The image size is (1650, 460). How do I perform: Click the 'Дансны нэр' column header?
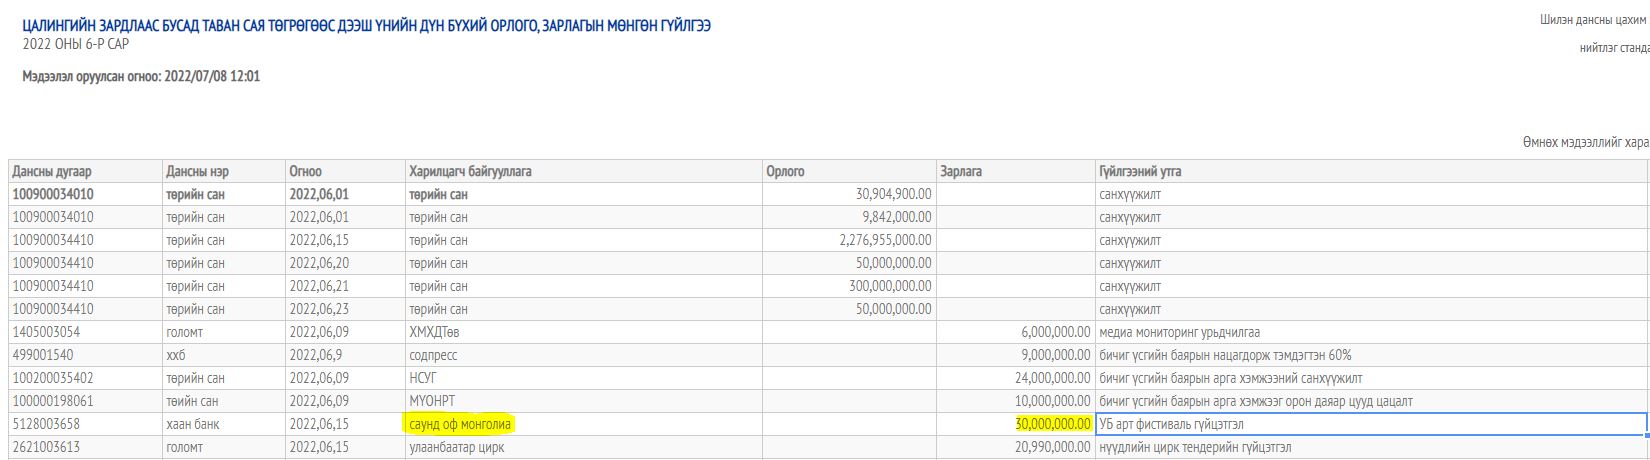197,172
